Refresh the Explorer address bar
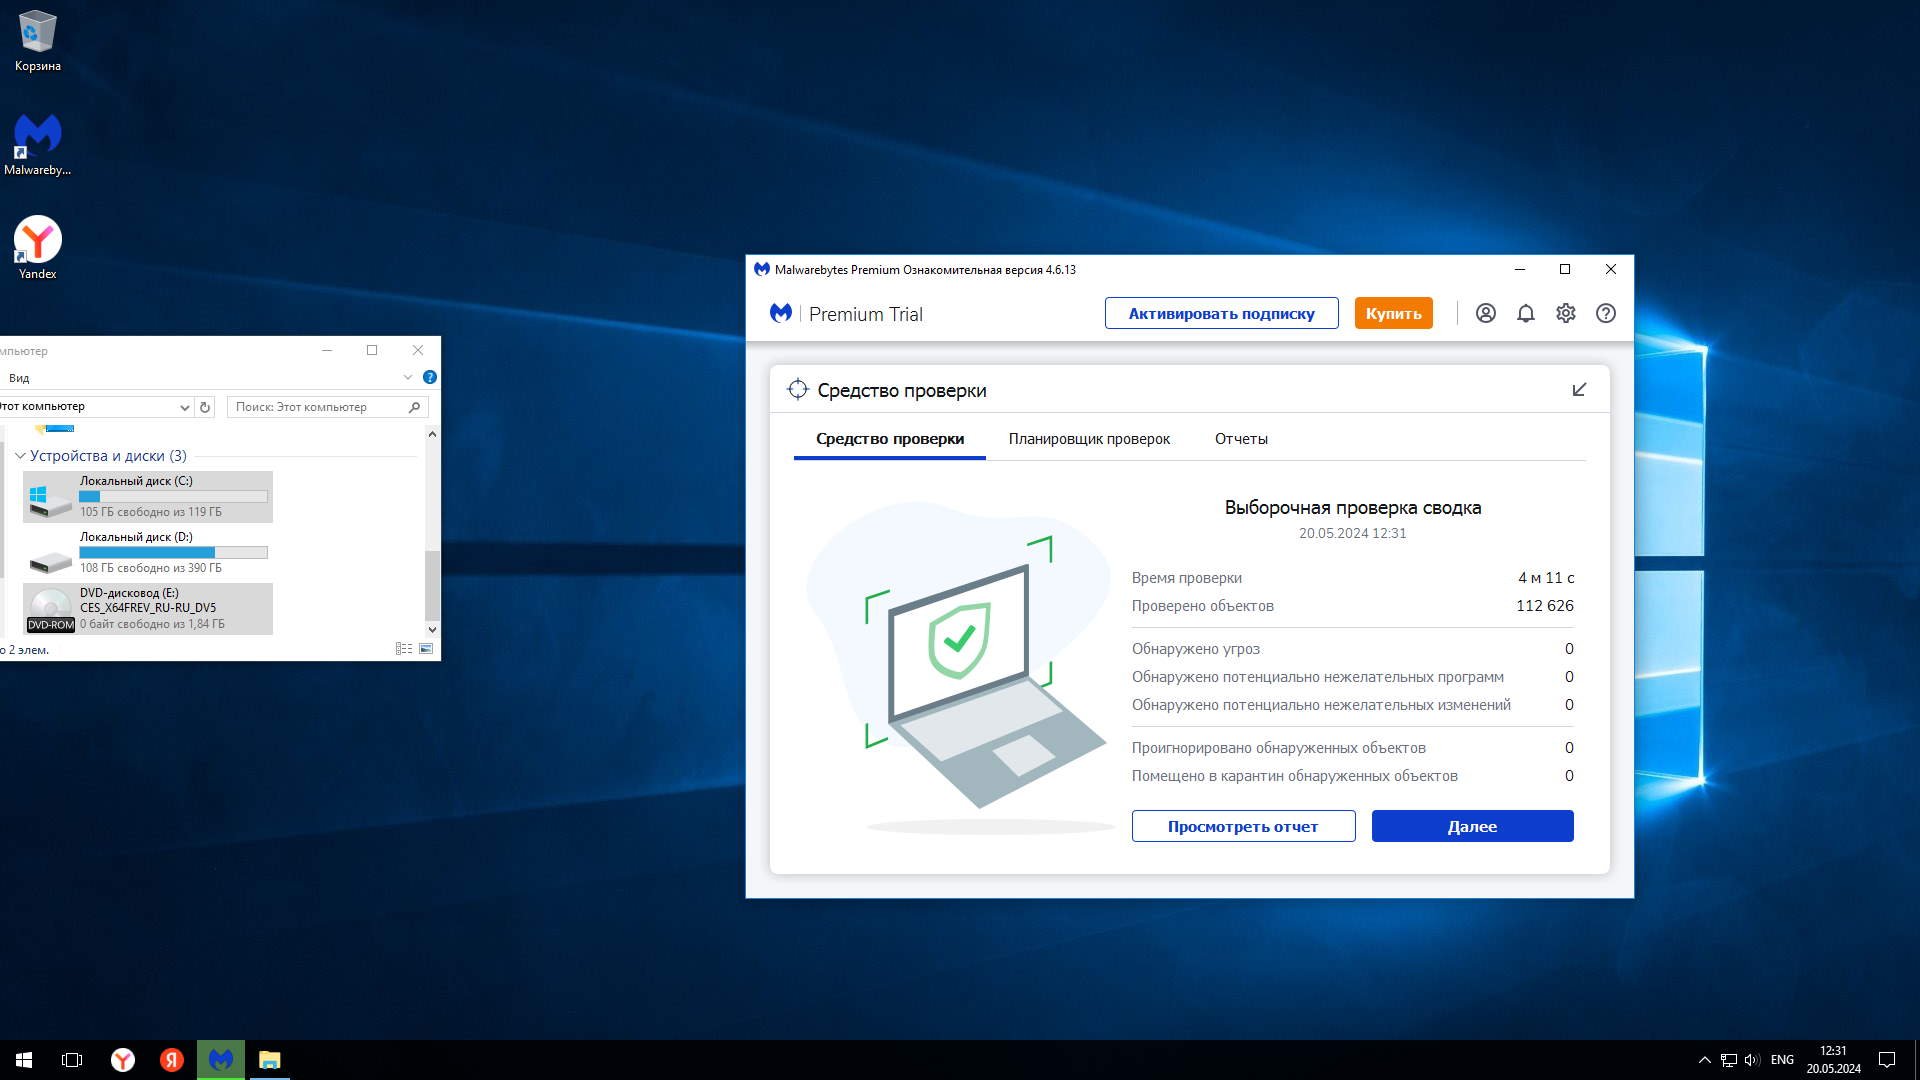Image resolution: width=1920 pixels, height=1080 pixels. click(205, 407)
